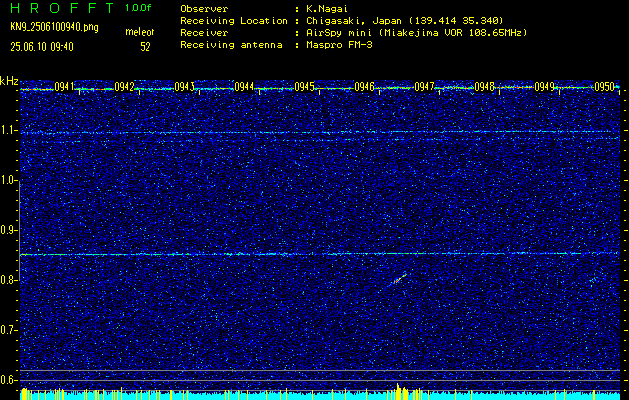Screen dimensions: 629x400
Task: Click the 0948 time marker
Action: [484, 87]
